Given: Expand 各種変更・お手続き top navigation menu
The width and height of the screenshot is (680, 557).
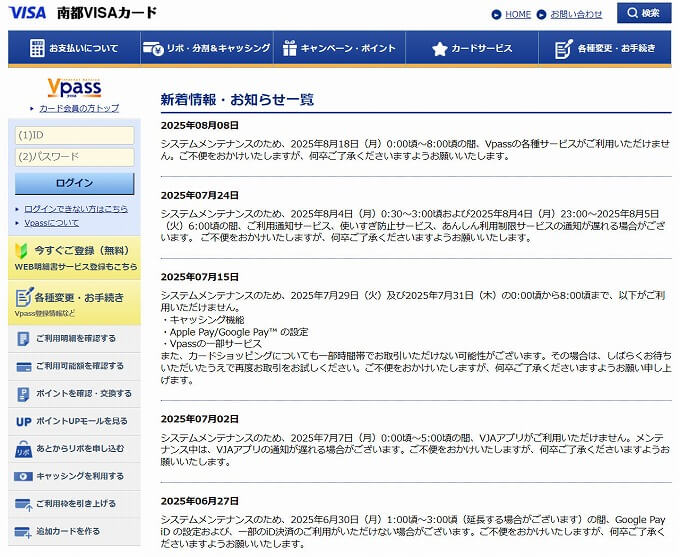Looking at the screenshot, I should pyautogui.click(x=605, y=48).
